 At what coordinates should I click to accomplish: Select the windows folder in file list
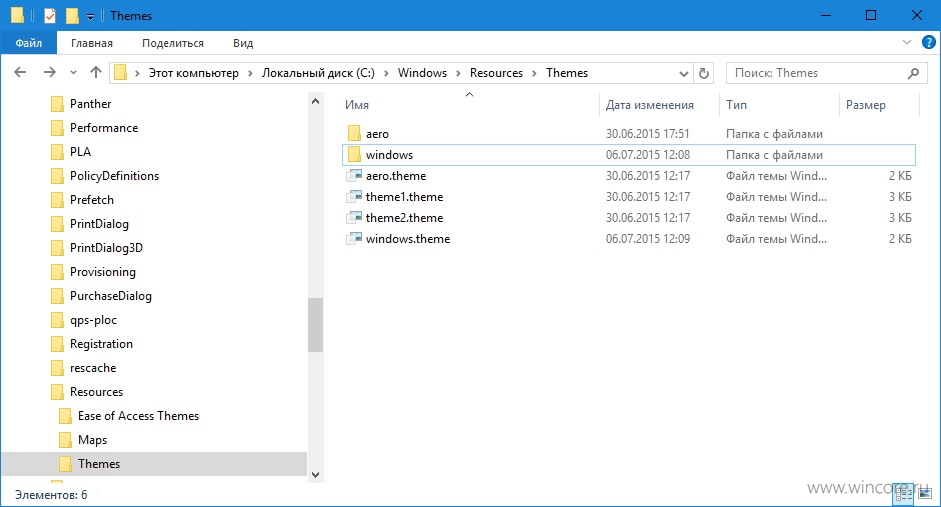628,155
